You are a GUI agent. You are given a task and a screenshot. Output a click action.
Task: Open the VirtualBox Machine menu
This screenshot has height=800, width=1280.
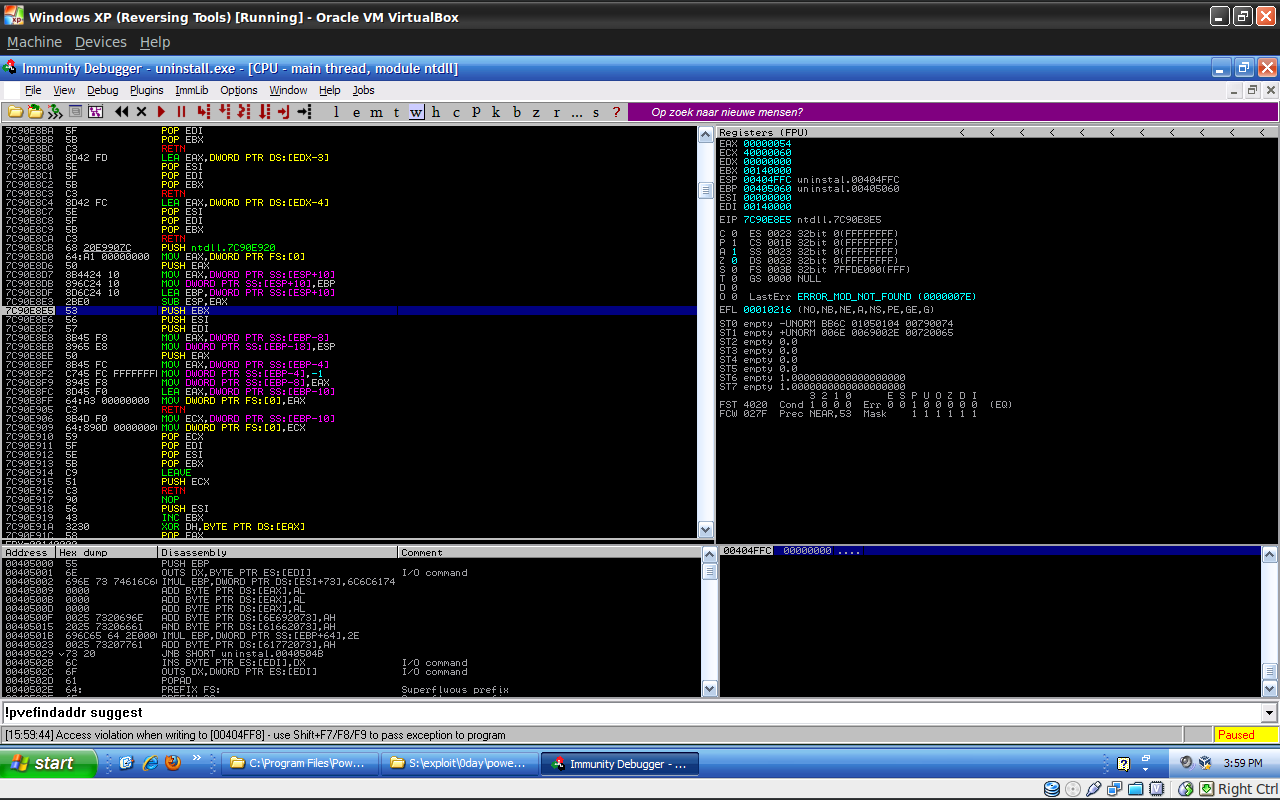[34, 42]
